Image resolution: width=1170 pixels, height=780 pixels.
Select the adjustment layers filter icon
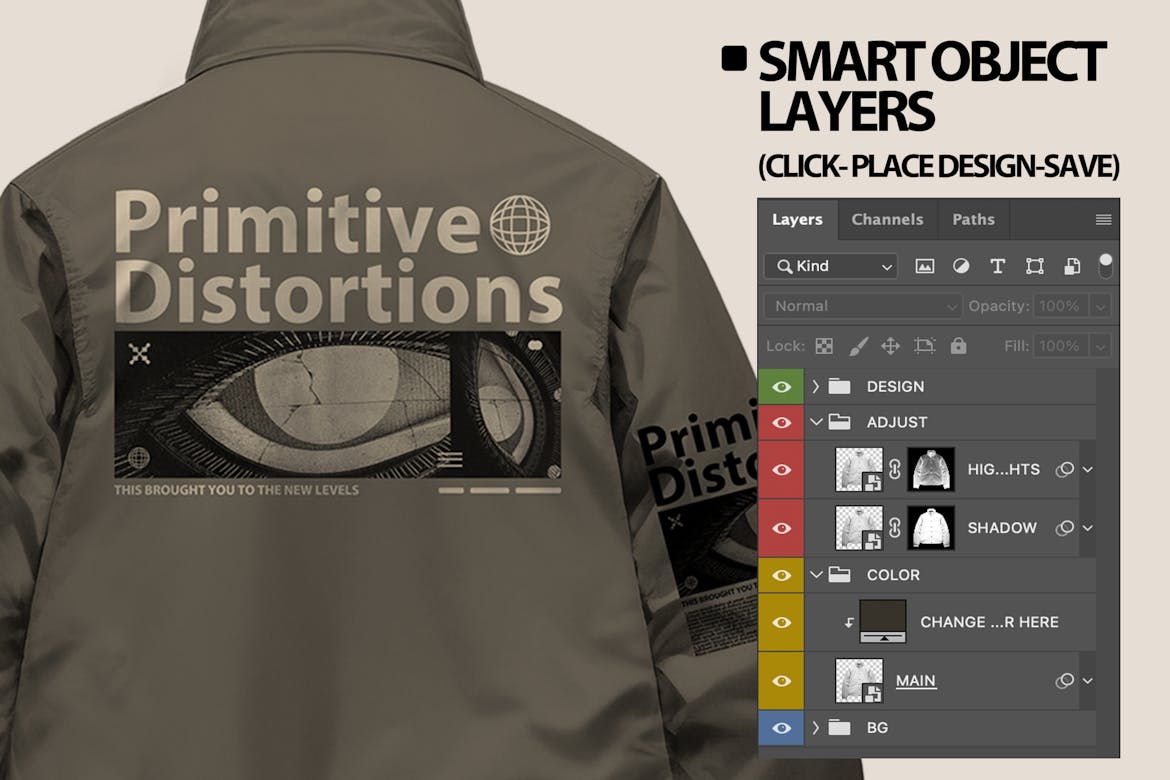[x=961, y=266]
